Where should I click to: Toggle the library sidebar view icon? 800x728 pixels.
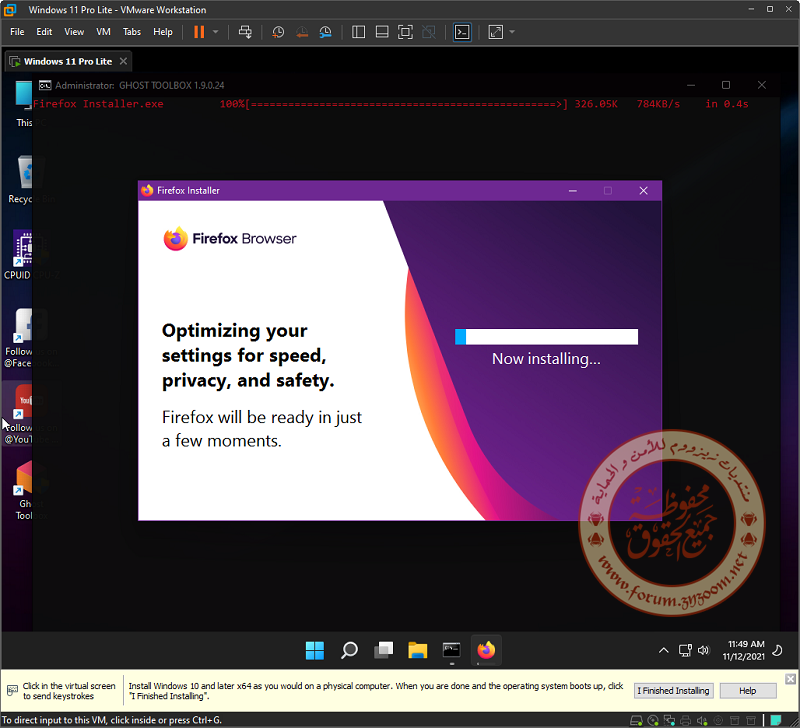click(x=359, y=32)
